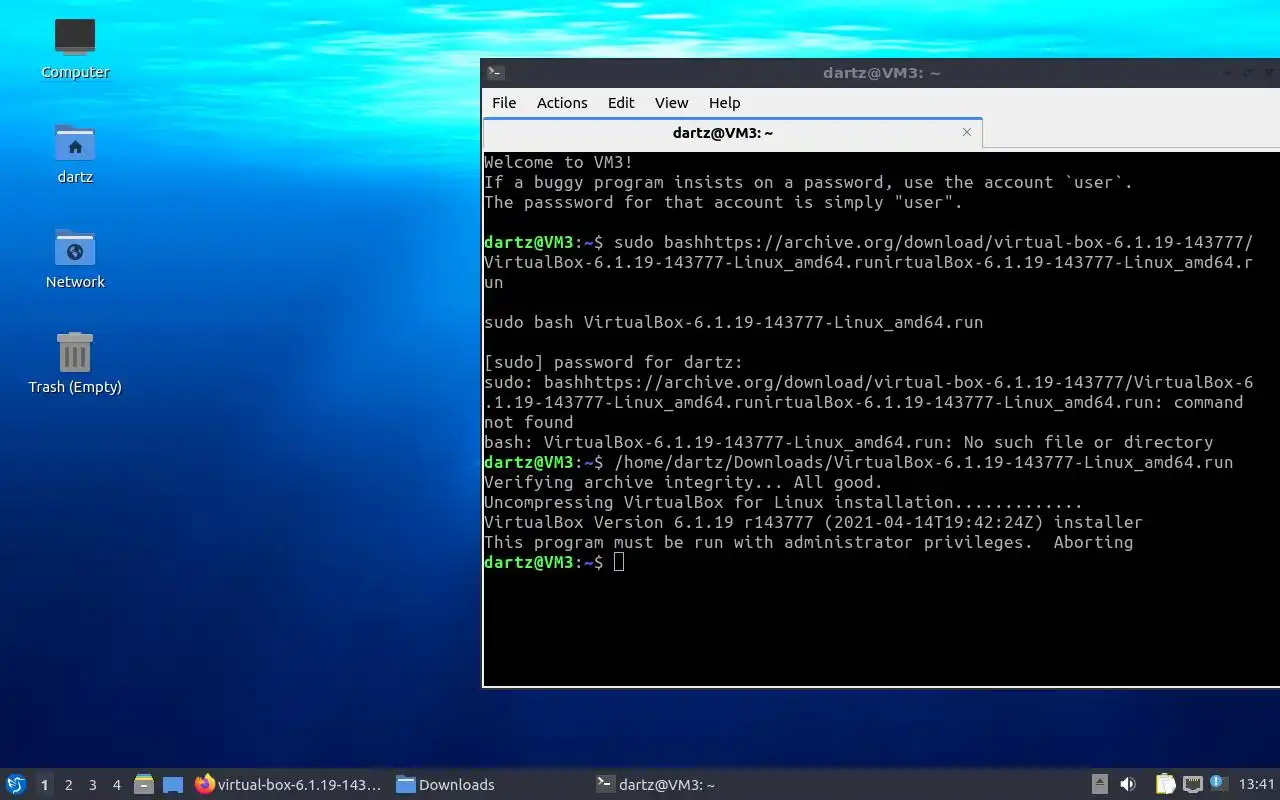Click the terminal cursor at the prompt
The height and width of the screenshot is (800, 1280).
(x=619, y=562)
